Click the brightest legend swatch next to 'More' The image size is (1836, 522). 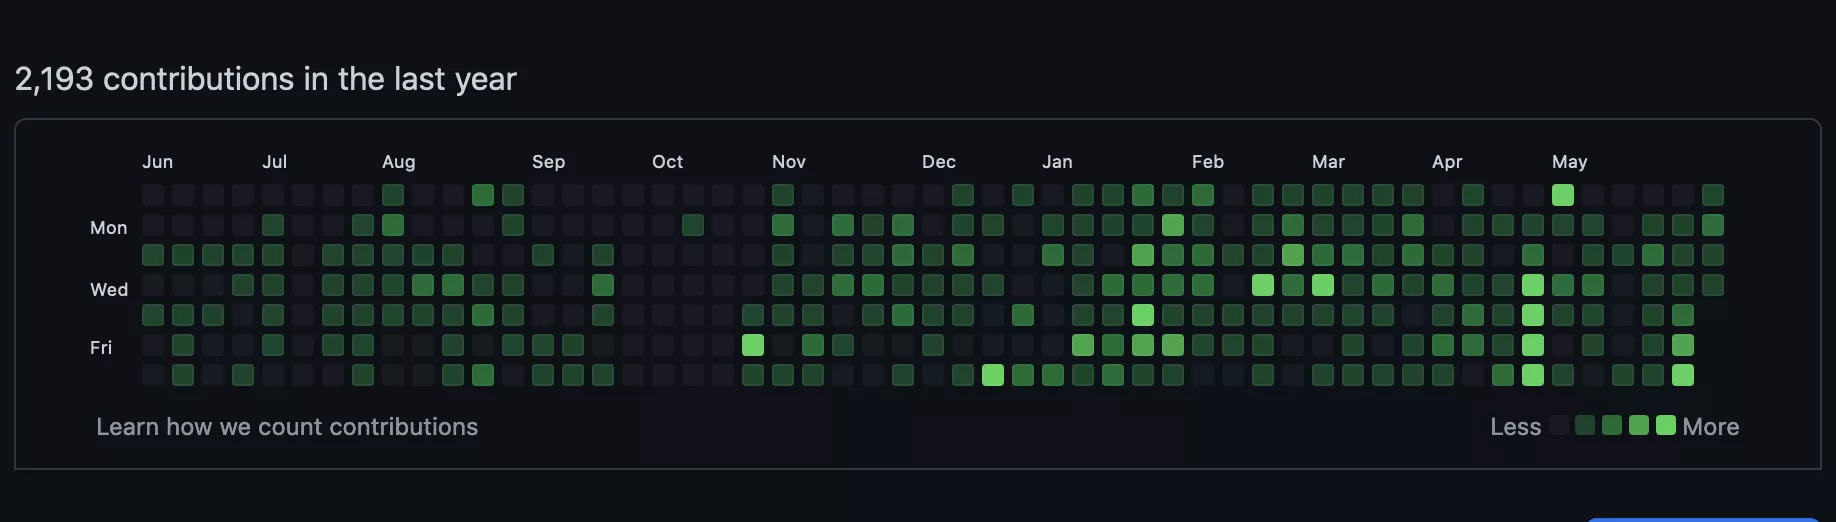pyautogui.click(x=1666, y=425)
